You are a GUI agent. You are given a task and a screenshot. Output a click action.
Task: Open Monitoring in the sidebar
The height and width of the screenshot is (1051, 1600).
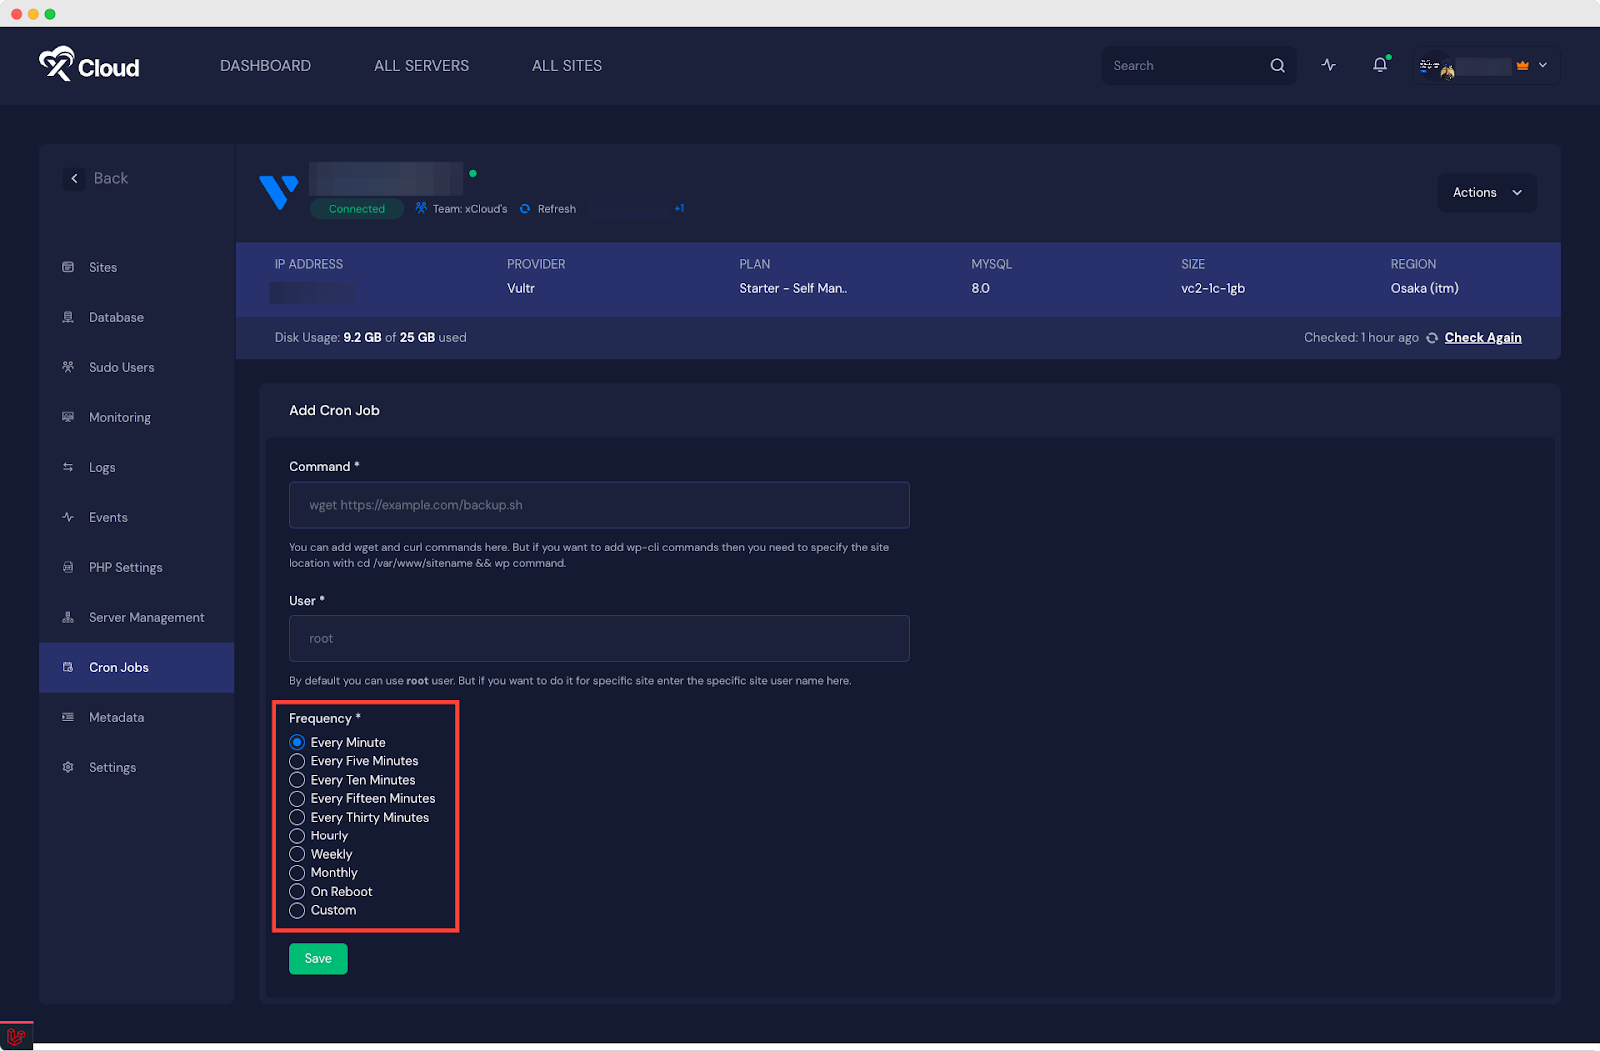[119, 417]
